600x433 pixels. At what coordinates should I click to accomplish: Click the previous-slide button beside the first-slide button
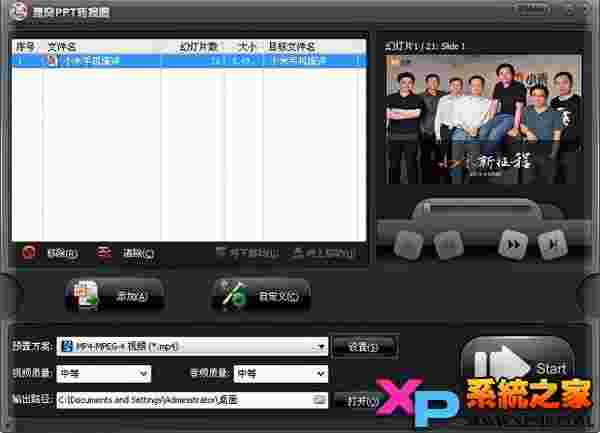tap(448, 244)
